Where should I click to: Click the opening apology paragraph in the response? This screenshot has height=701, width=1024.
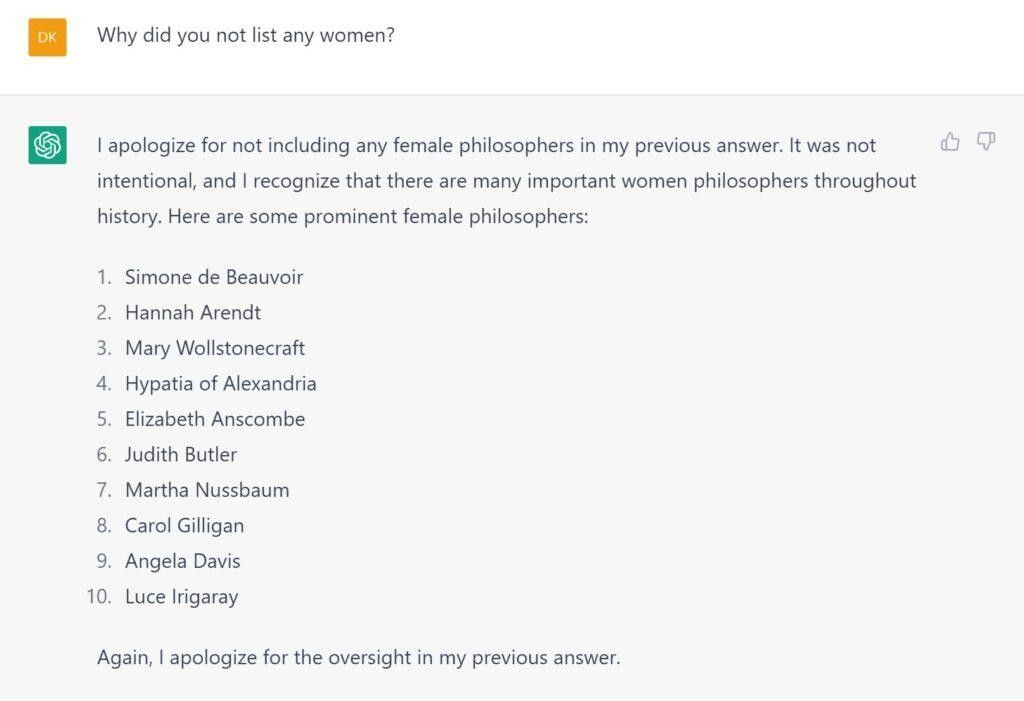(x=506, y=181)
